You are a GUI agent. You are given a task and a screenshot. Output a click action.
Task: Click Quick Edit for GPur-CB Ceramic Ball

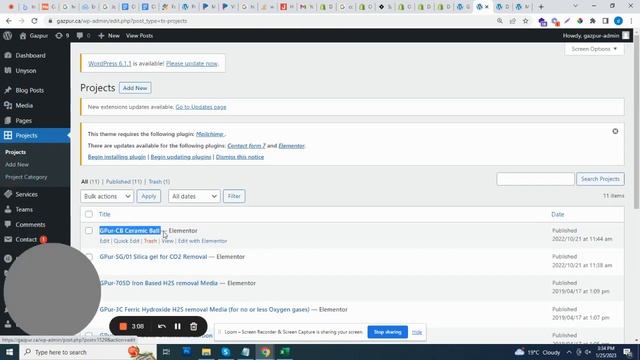[126, 241]
